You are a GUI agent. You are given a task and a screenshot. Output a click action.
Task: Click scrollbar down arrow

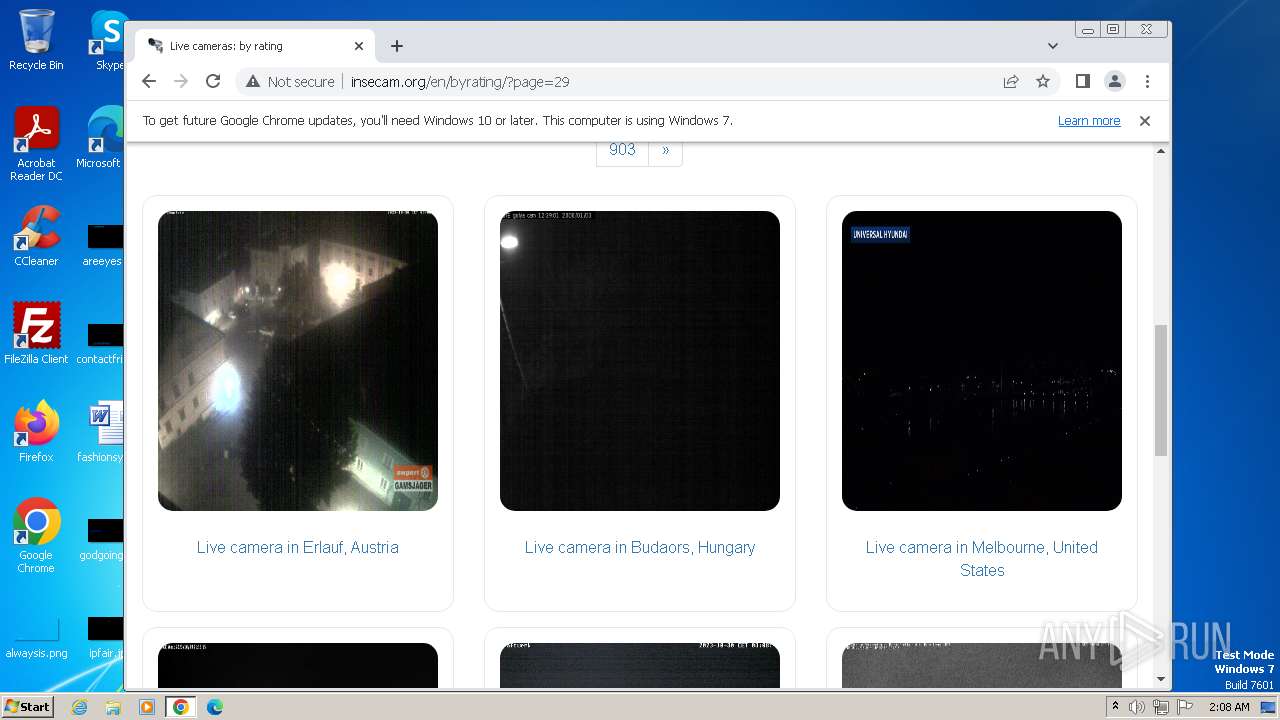pyautogui.click(x=1161, y=679)
